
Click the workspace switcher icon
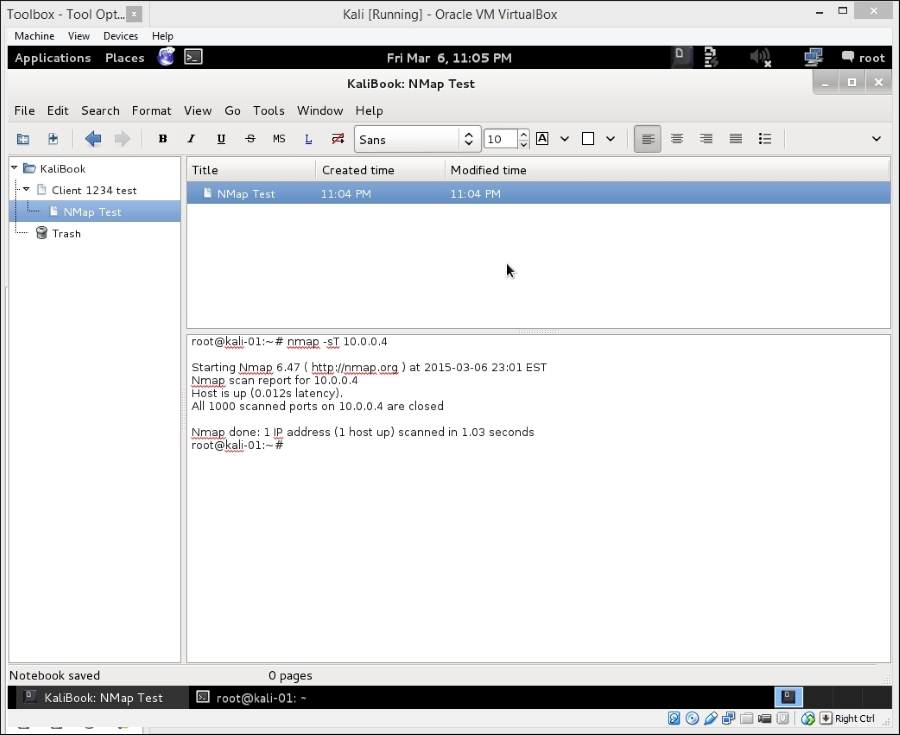point(789,697)
